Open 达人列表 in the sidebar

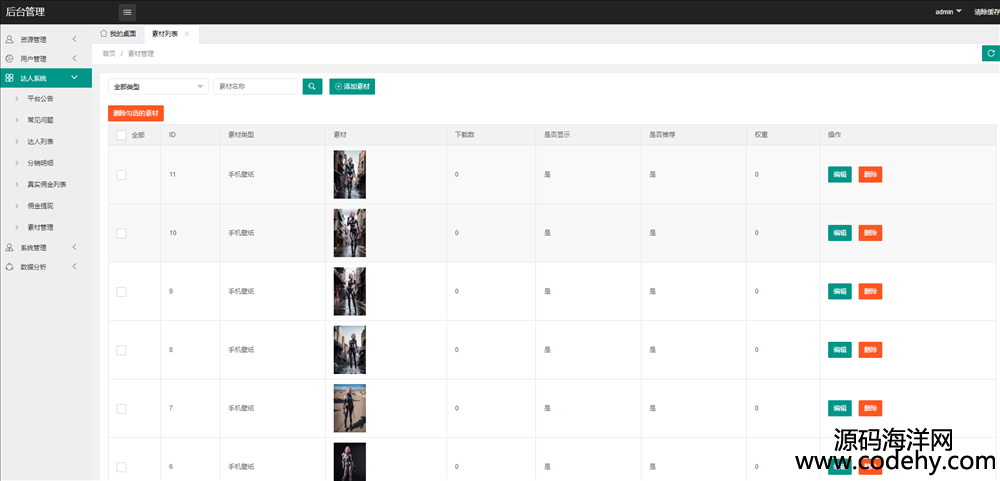point(41,142)
